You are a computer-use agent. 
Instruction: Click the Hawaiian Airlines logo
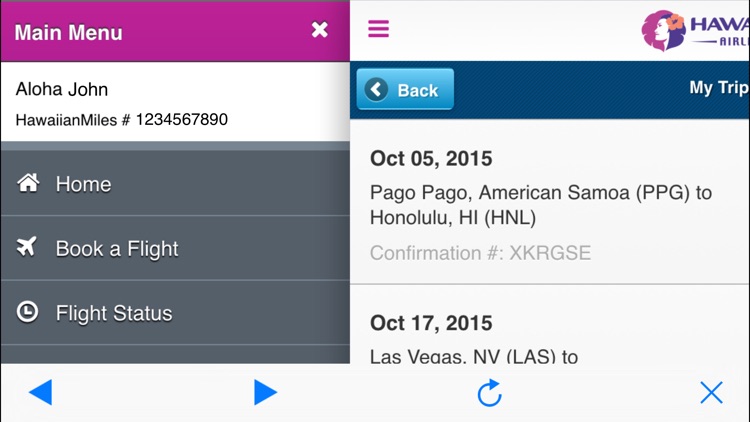[695, 30]
